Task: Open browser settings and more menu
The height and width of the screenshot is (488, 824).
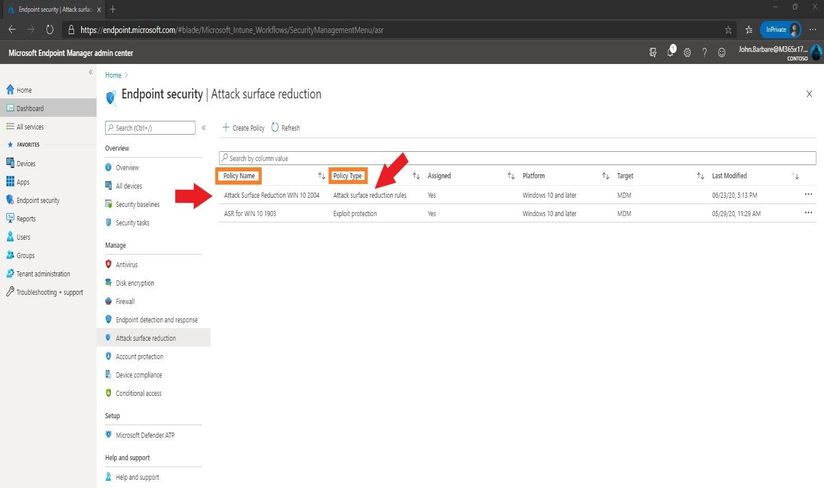Action: pyautogui.click(x=812, y=30)
